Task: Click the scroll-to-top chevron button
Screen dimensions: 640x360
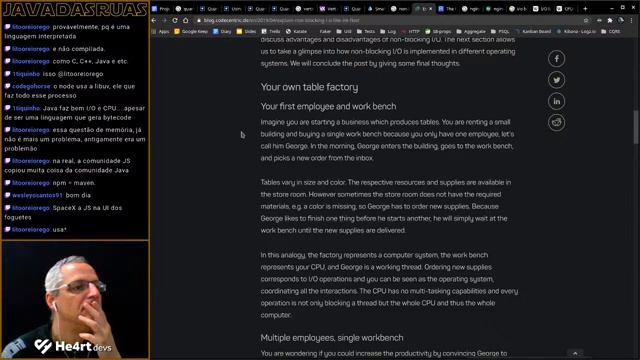Action: [575, 353]
